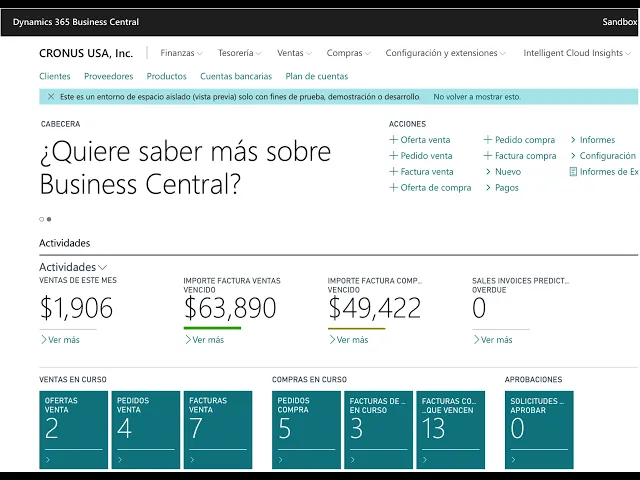Image resolution: width=640 pixels, height=480 pixels.
Task: Open Plan de cuentas
Action: point(317,76)
